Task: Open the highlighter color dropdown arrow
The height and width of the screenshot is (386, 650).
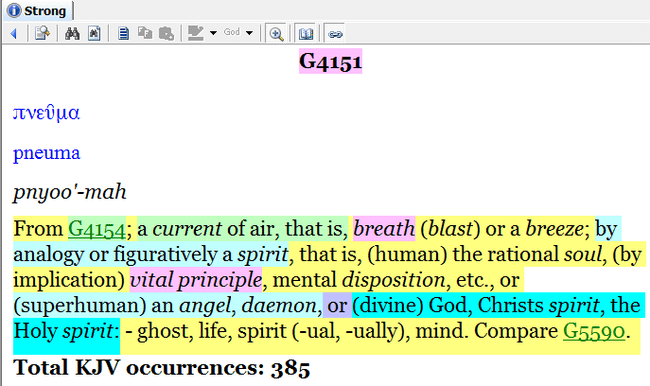Action: coord(213,33)
